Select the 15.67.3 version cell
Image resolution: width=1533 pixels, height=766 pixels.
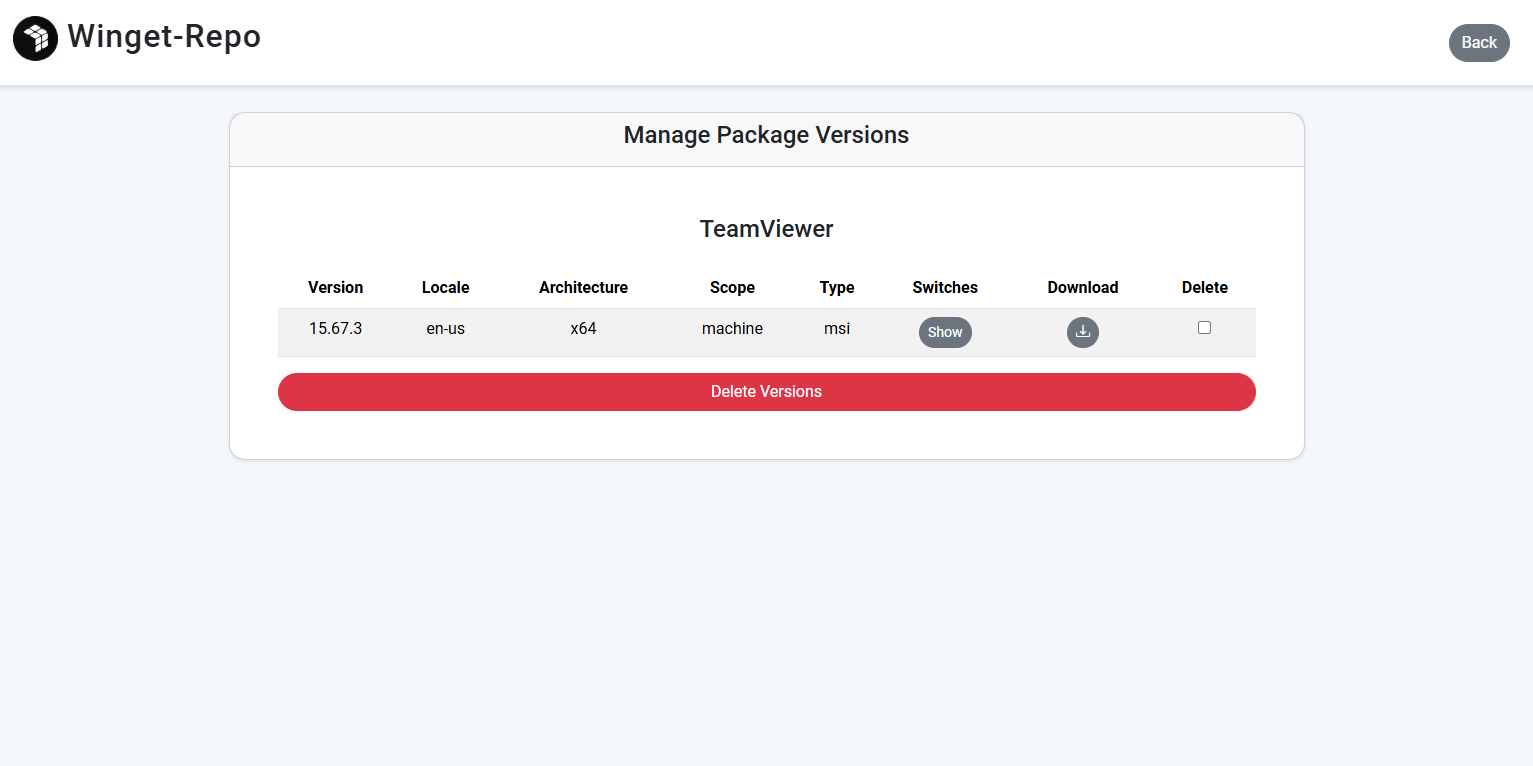pos(335,328)
